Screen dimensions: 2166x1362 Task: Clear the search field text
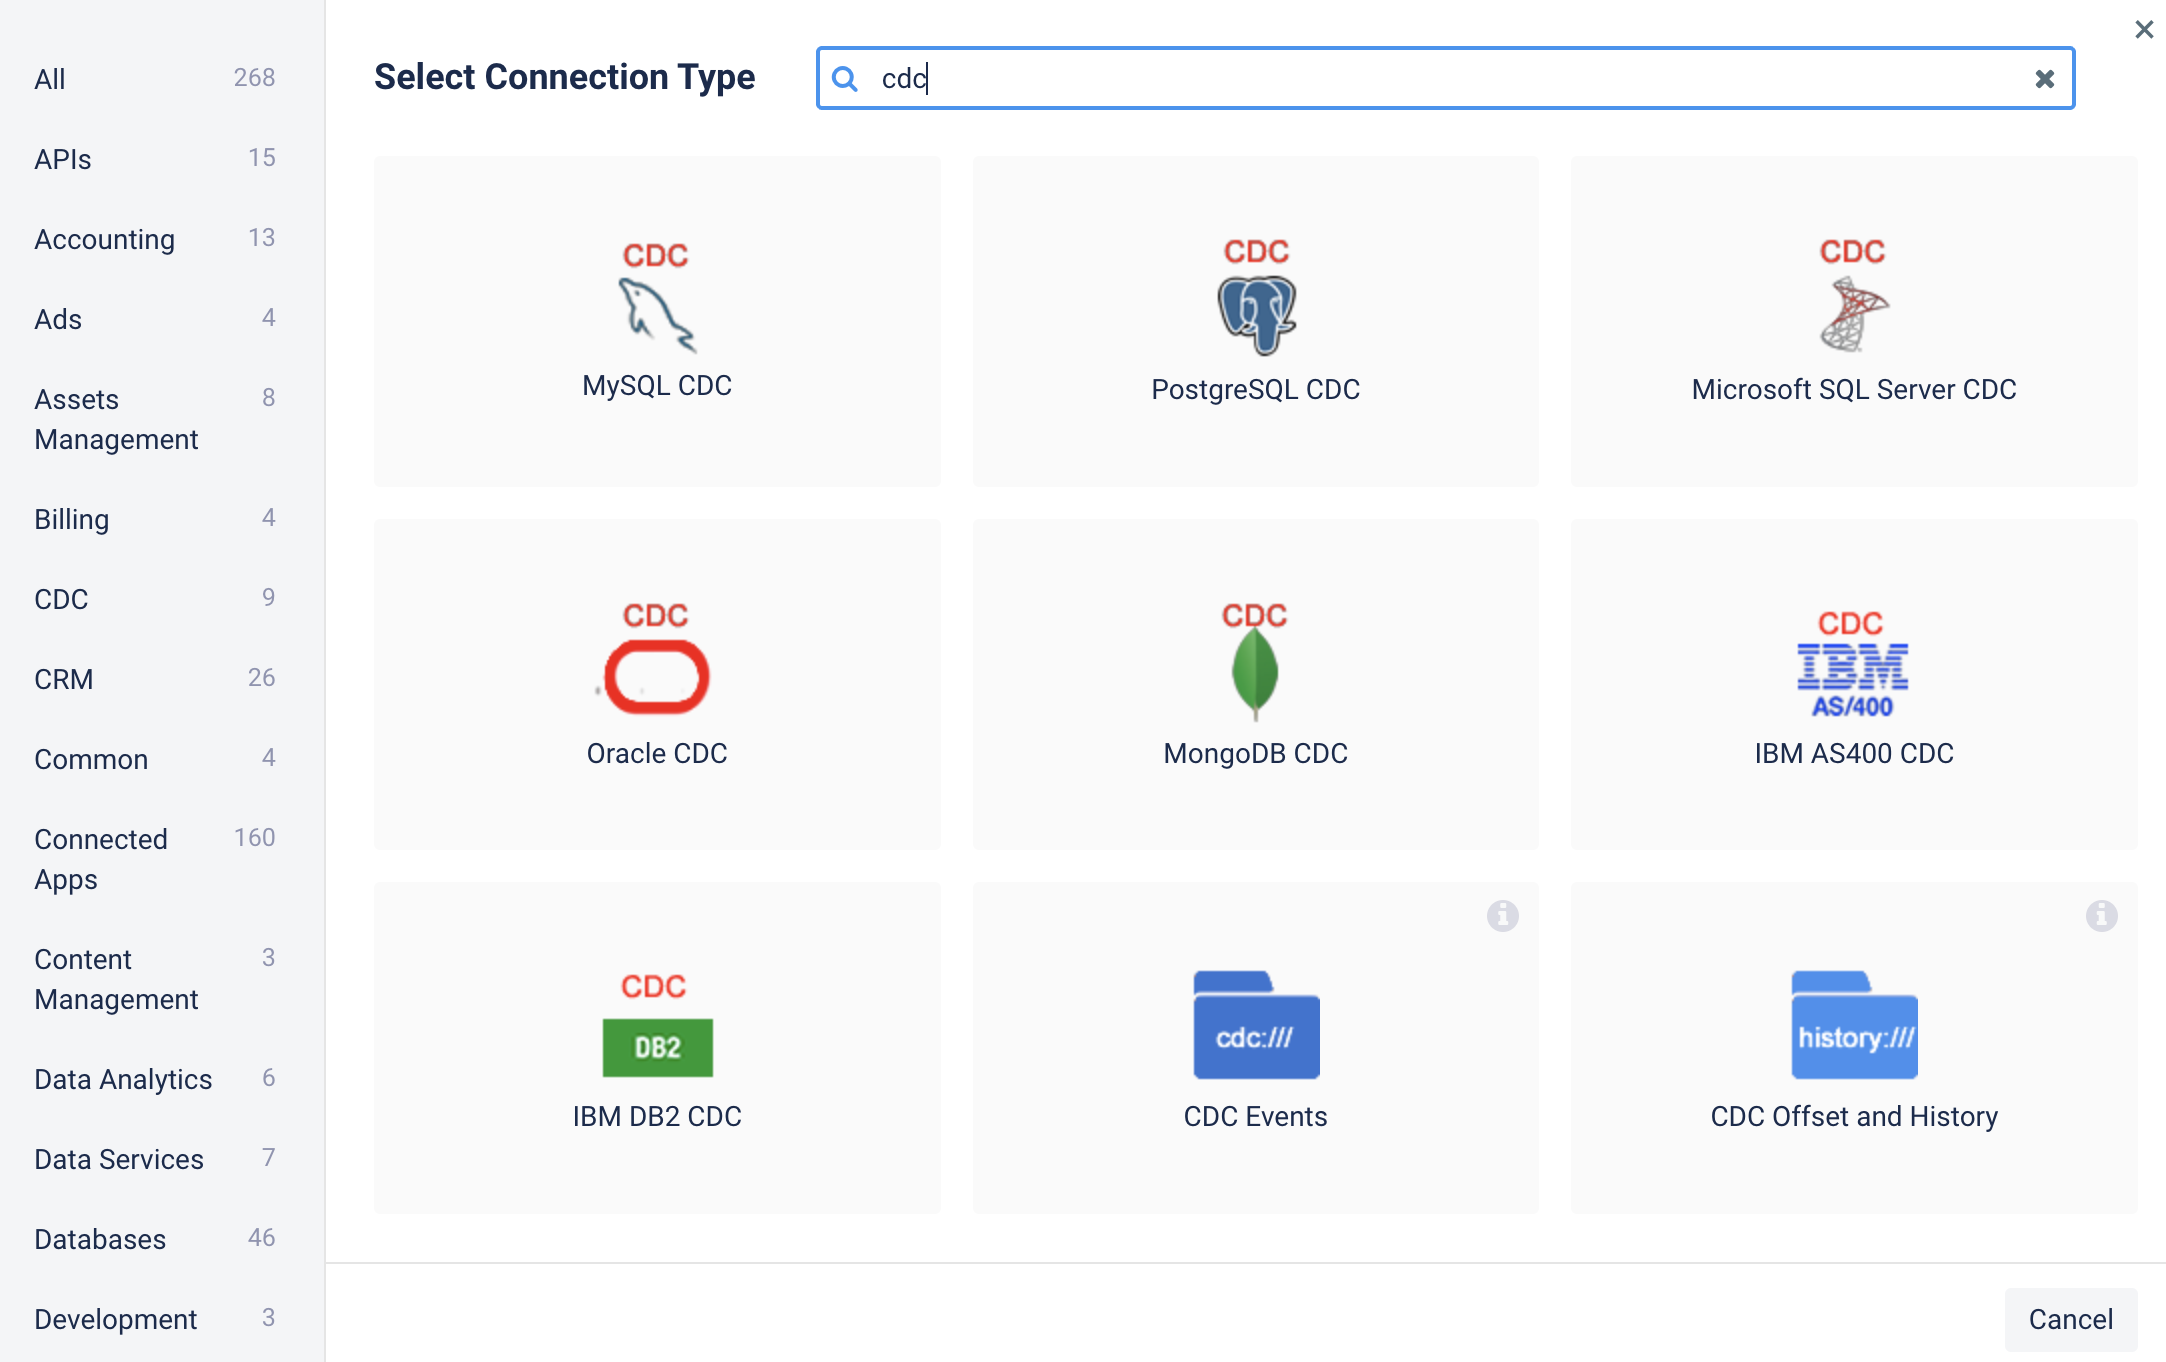(2045, 78)
